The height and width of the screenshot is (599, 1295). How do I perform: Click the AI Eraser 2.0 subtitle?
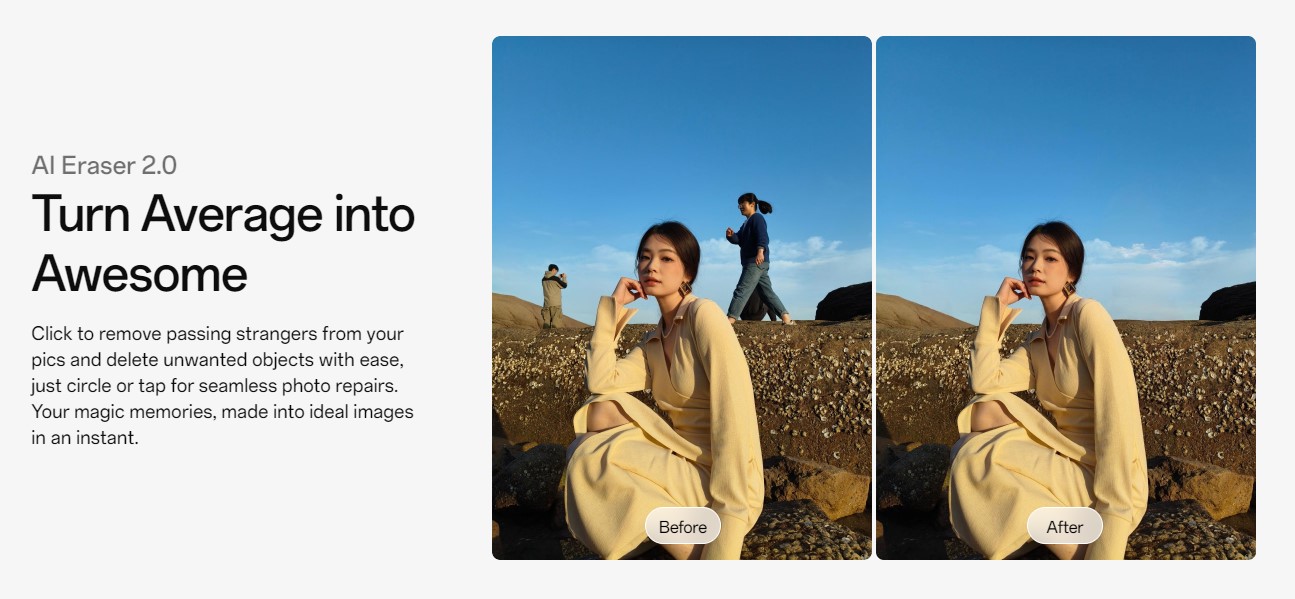click(104, 165)
